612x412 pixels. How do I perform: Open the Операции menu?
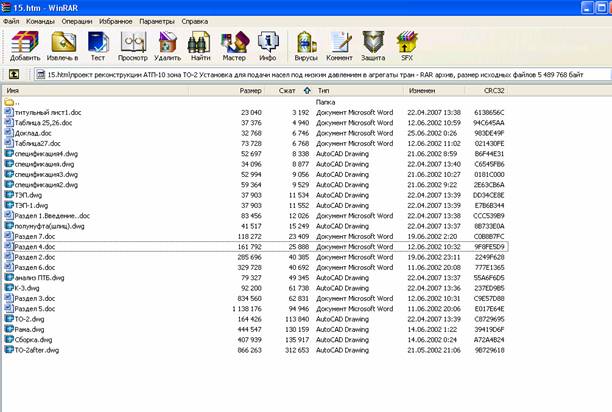point(77,21)
